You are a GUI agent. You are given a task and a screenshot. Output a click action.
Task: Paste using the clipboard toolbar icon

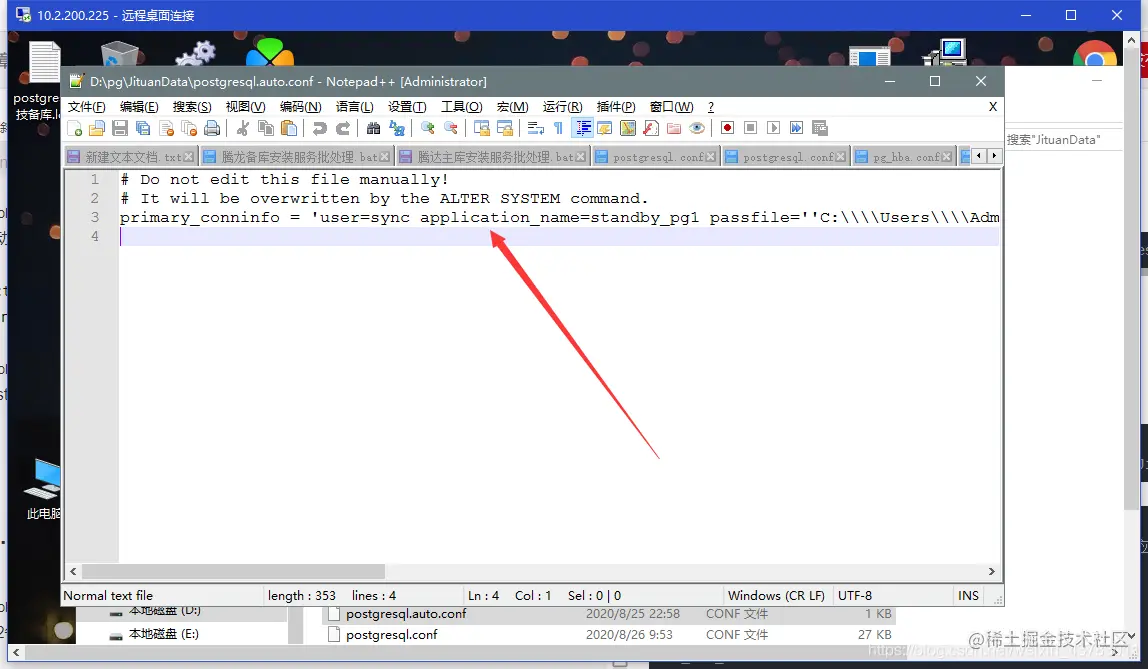[289, 129]
